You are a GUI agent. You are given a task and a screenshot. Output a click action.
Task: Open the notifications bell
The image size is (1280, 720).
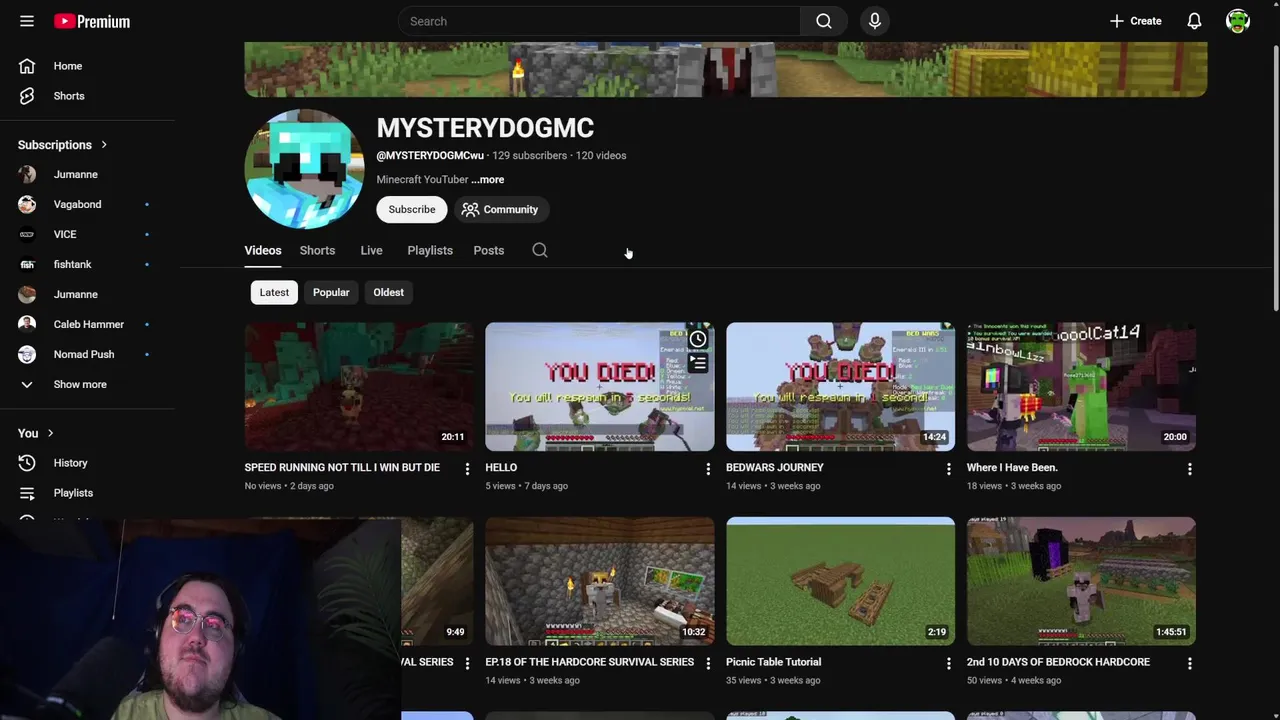click(1194, 21)
